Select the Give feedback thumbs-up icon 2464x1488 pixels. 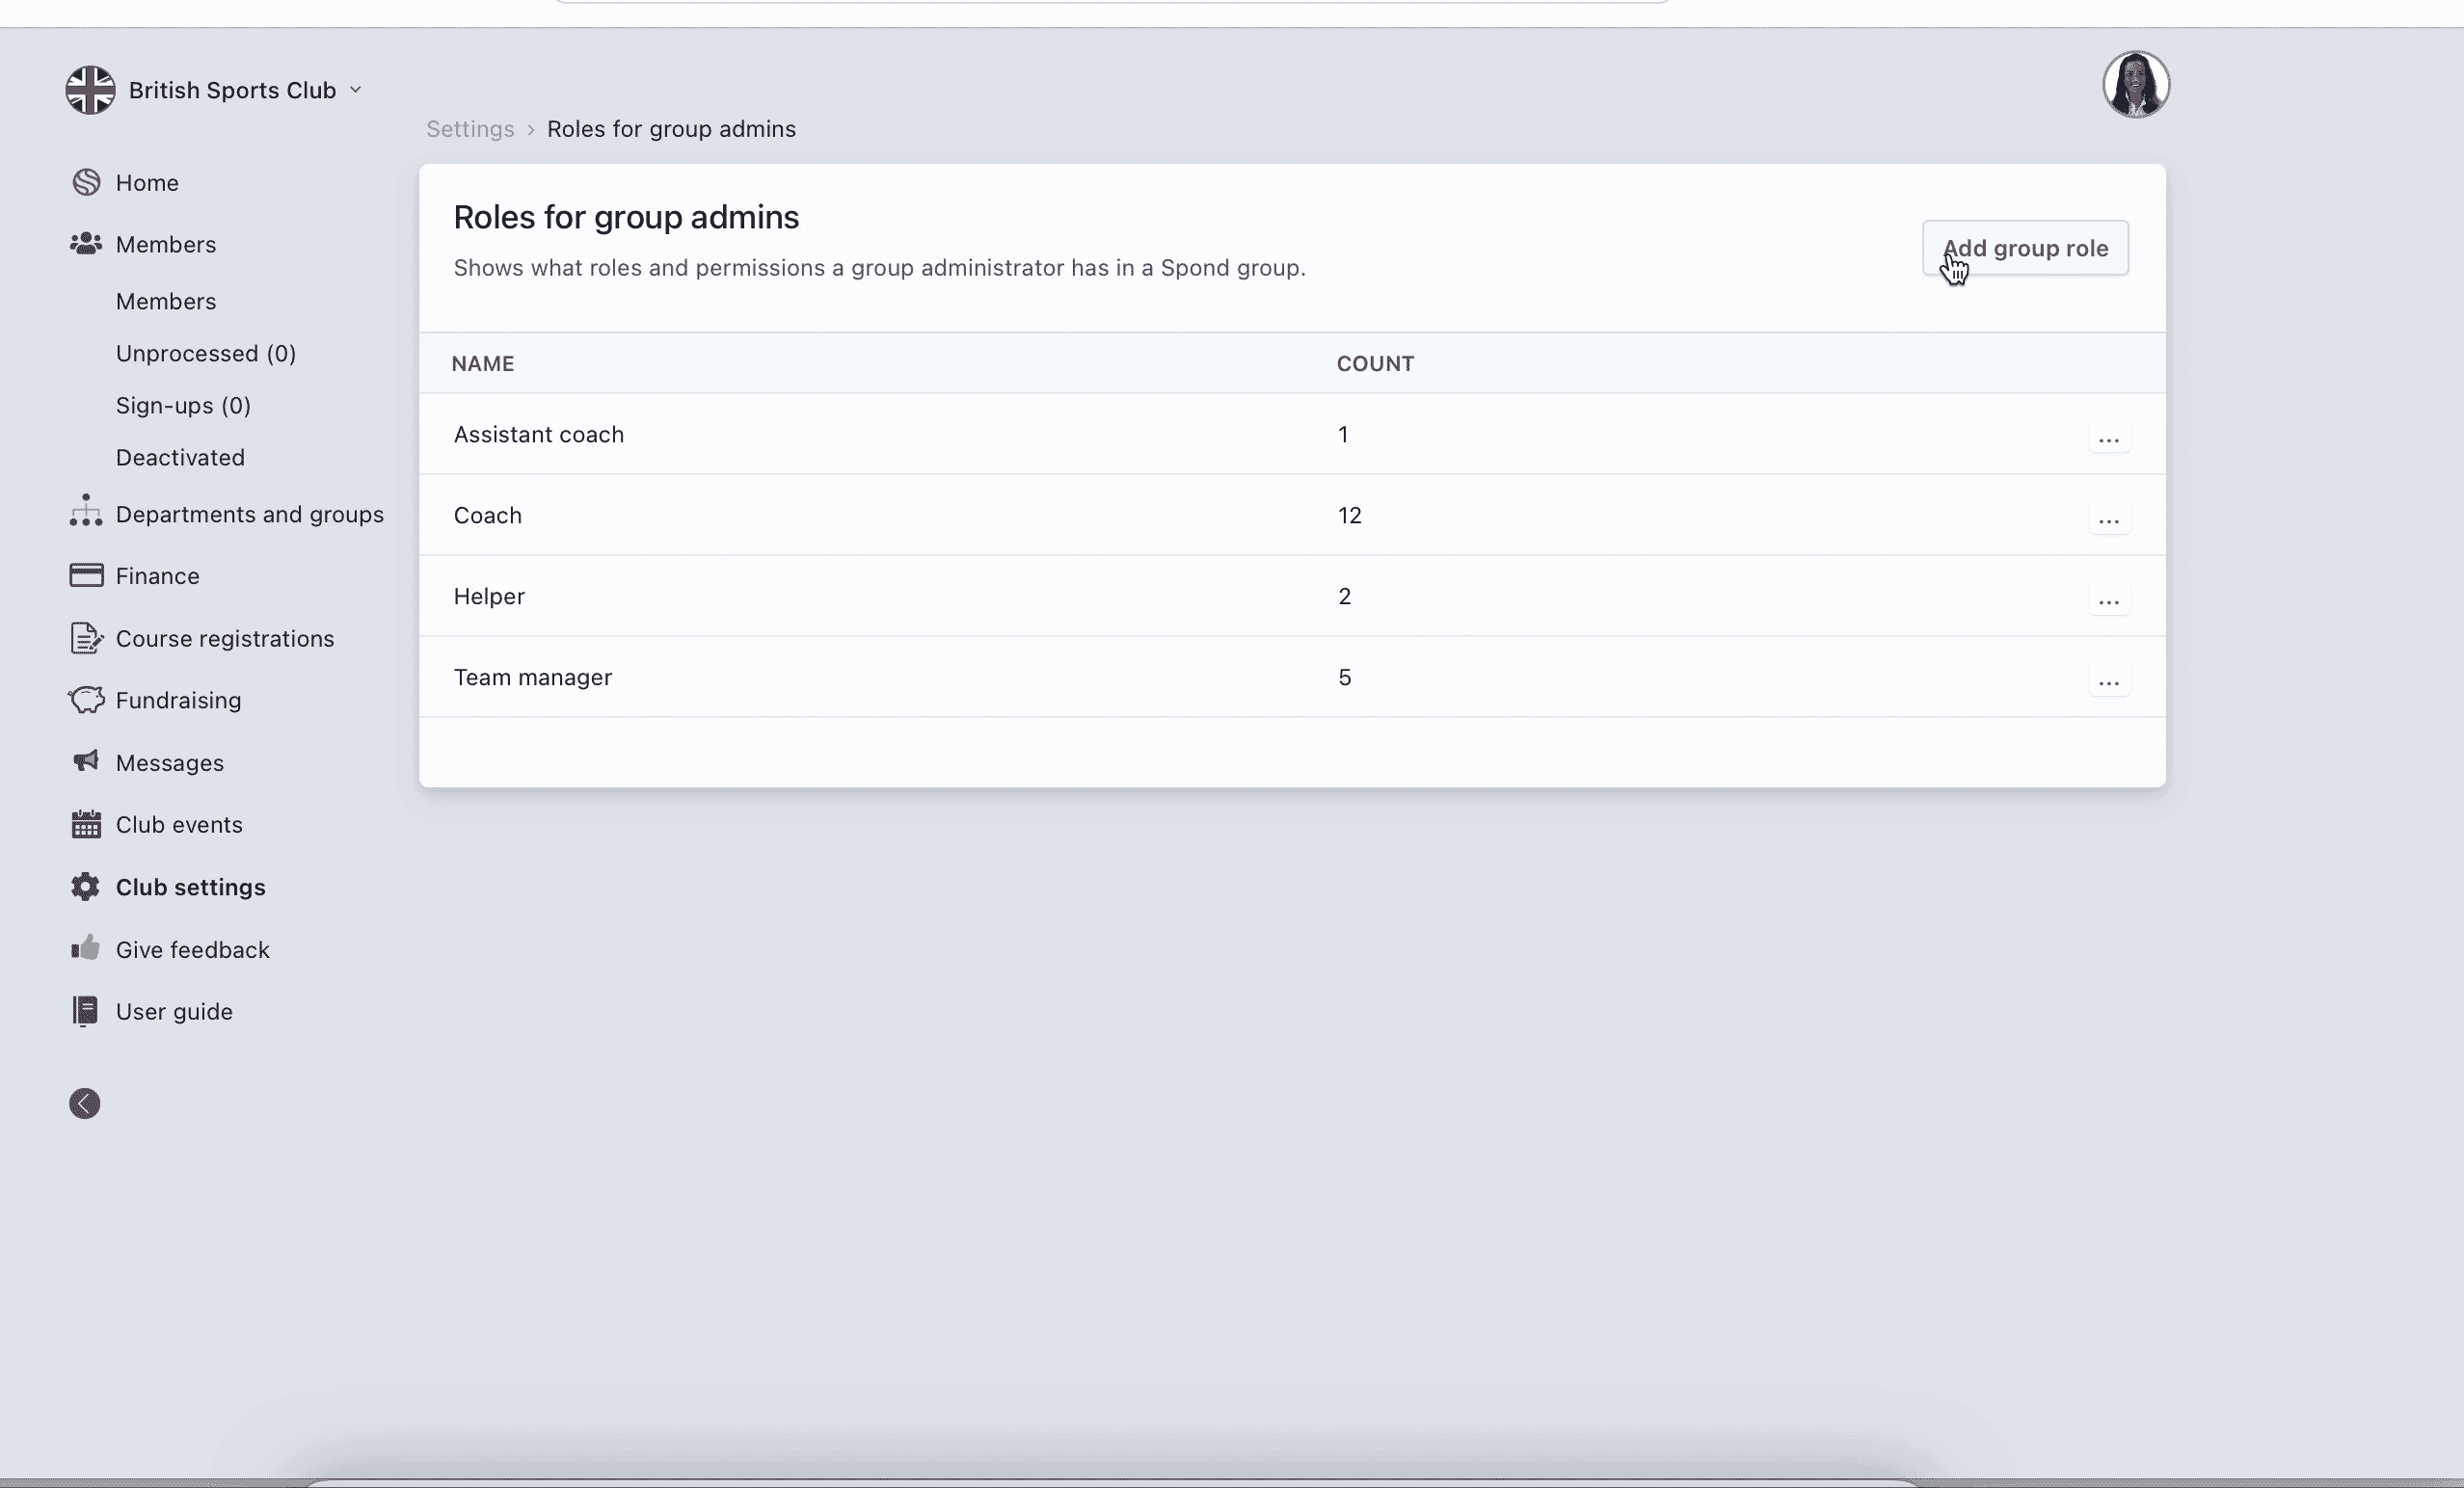pos(85,949)
